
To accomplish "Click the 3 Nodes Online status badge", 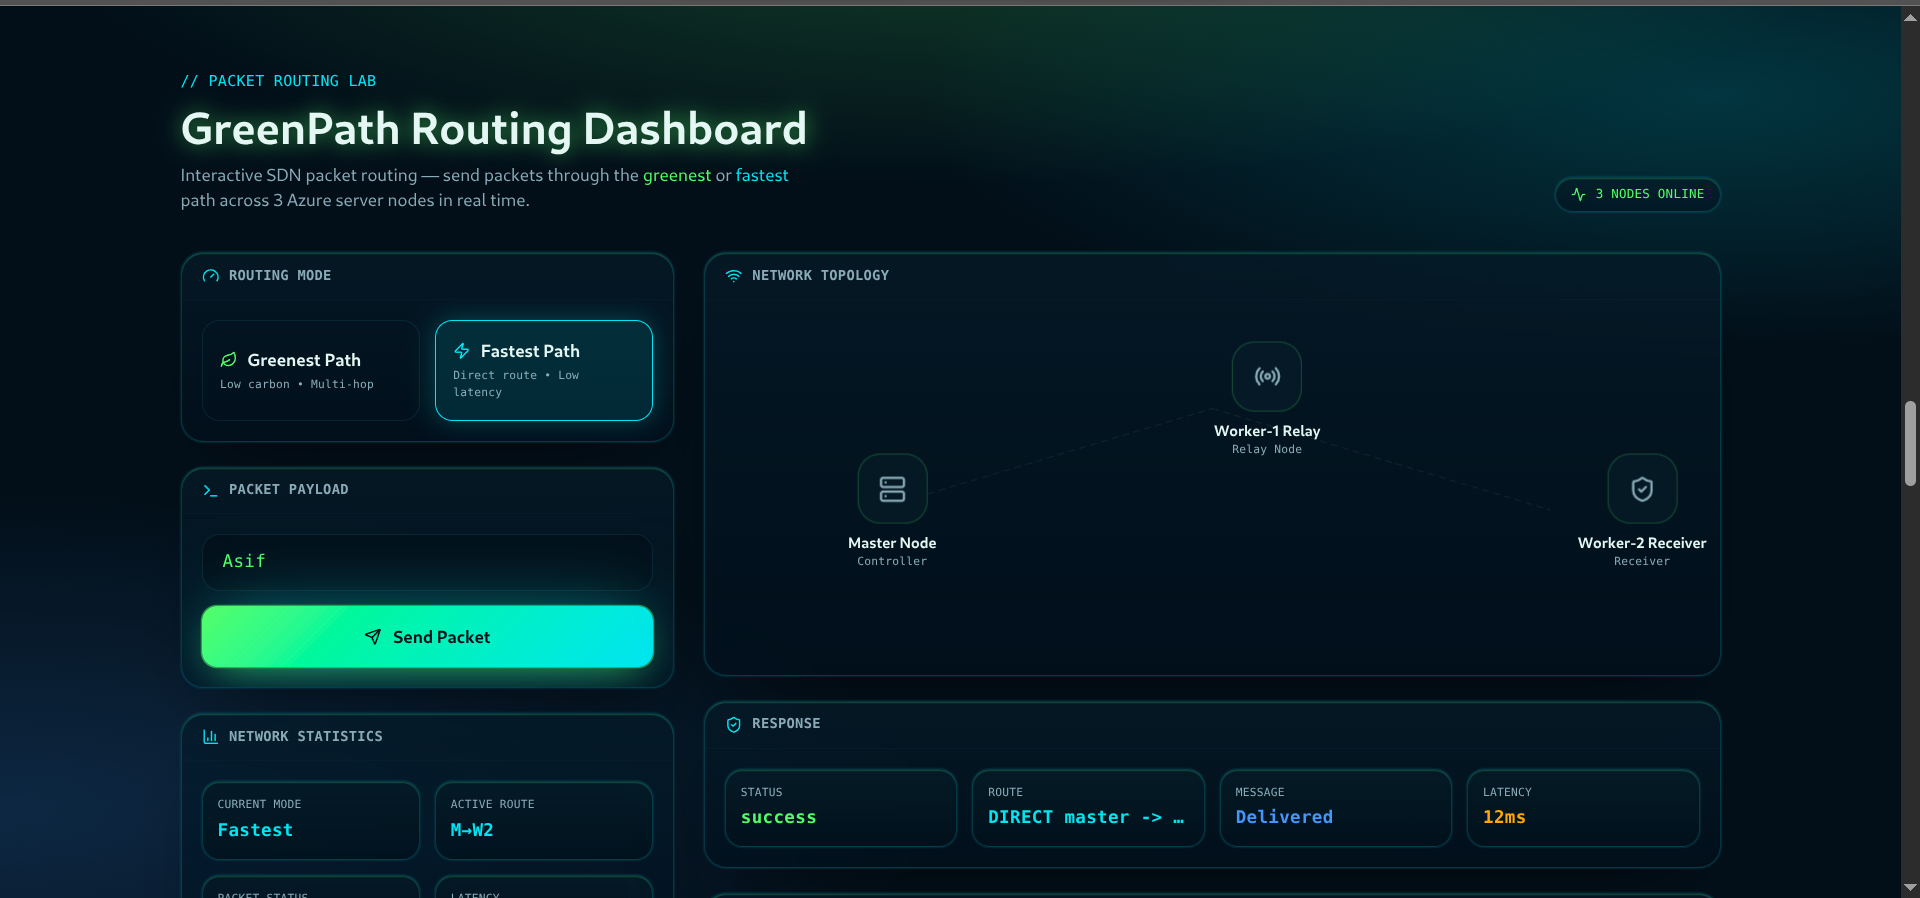I will 1638,195.
